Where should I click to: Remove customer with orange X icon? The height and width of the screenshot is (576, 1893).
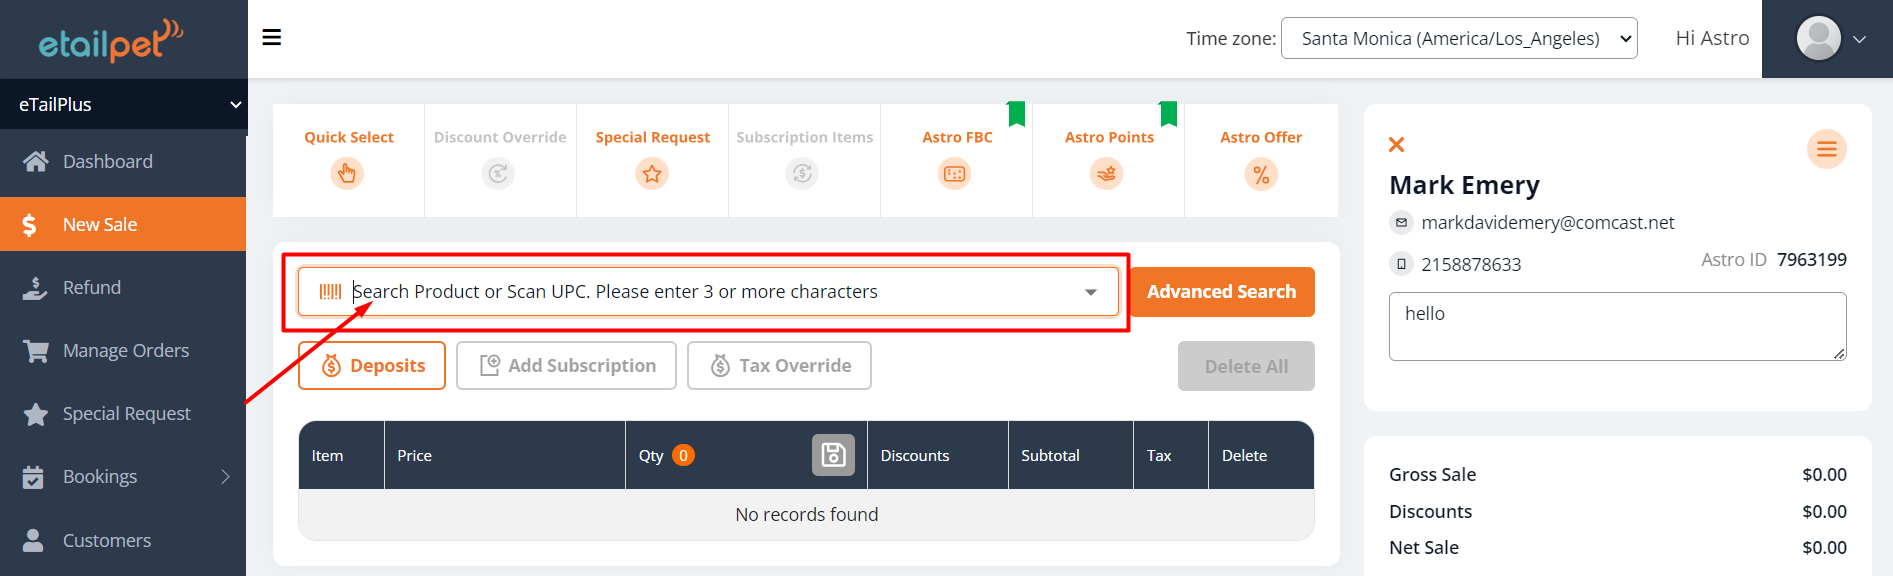[1397, 145]
